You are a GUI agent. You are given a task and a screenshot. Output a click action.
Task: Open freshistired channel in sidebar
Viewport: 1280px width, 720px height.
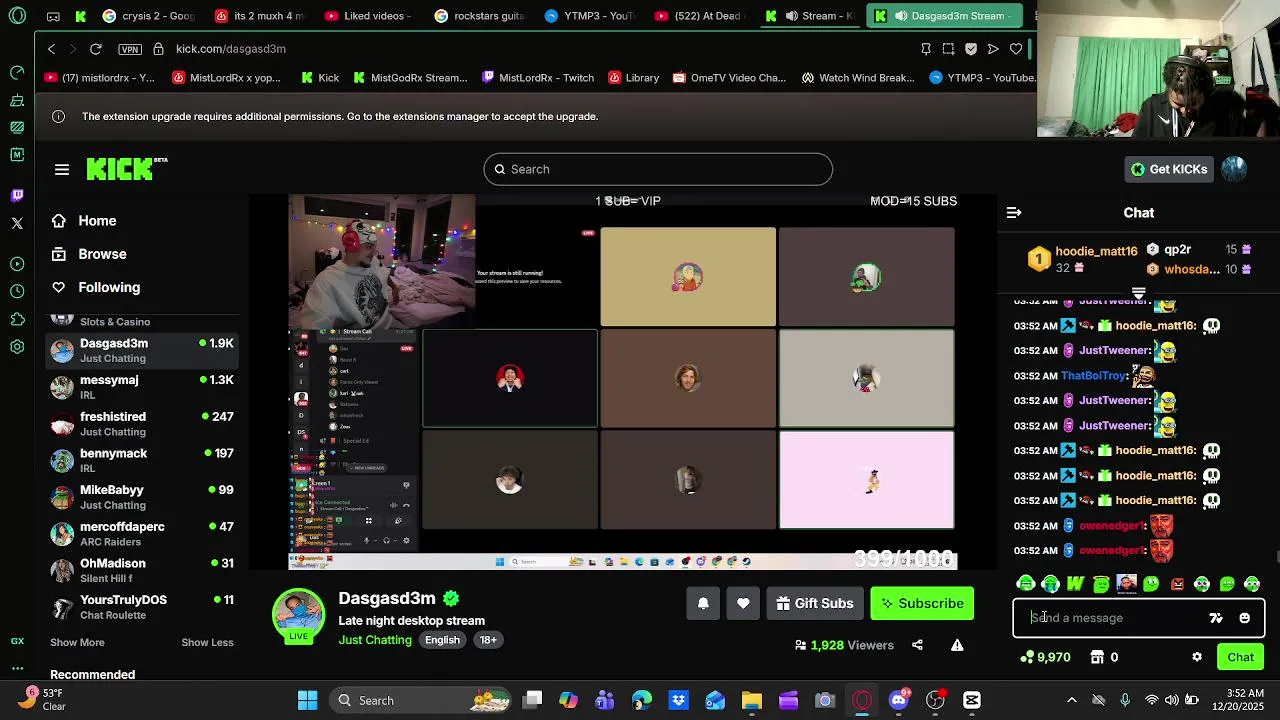[142, 424]
